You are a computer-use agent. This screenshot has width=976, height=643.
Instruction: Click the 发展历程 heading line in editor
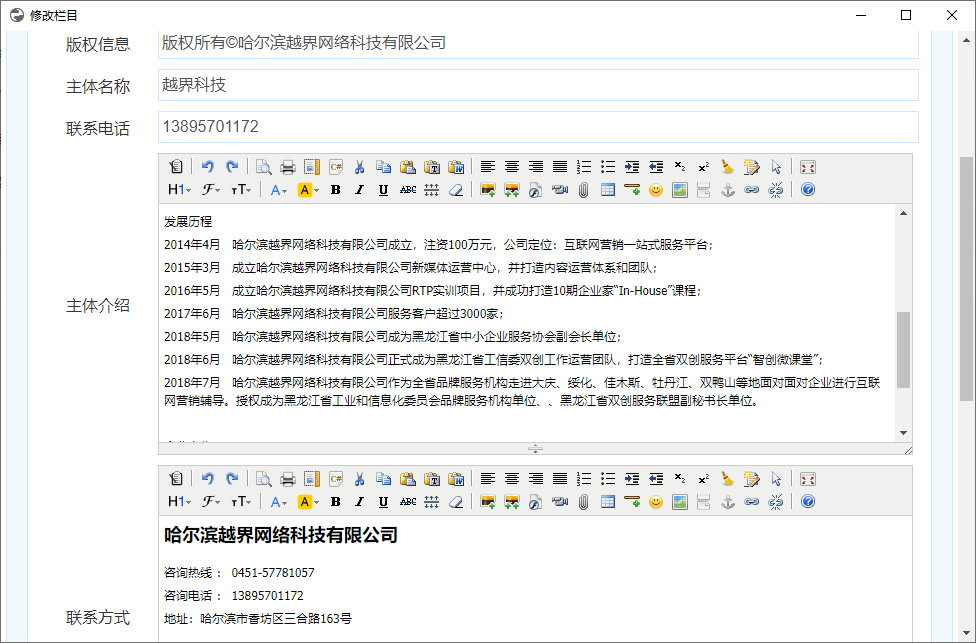point(188,222)
